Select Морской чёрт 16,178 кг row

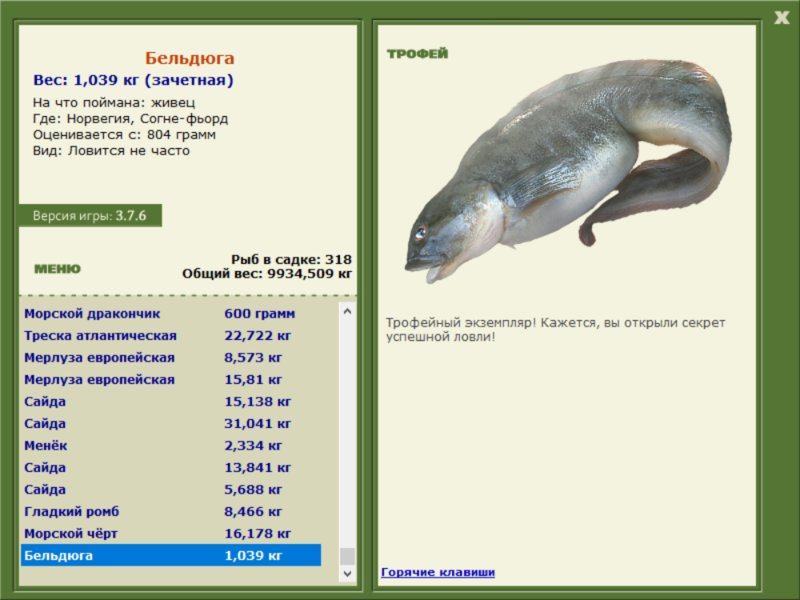(x=171, y=533)
